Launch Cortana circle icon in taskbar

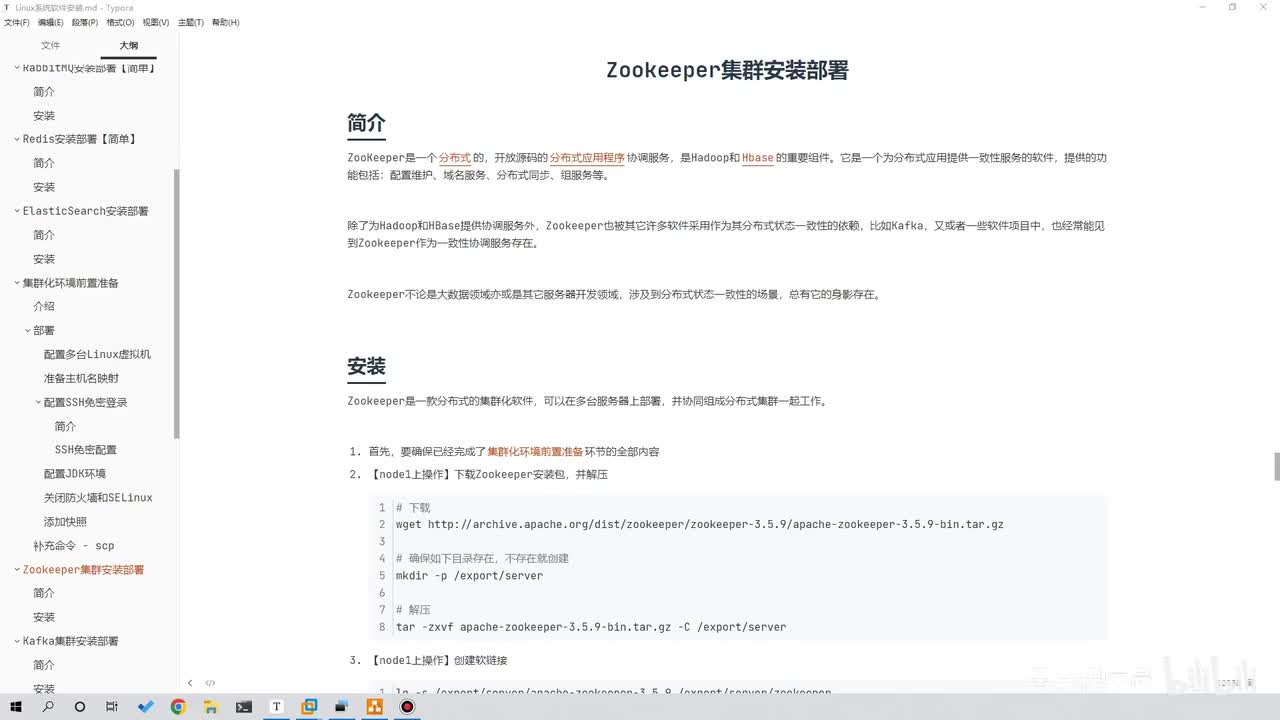coord(80,706)
